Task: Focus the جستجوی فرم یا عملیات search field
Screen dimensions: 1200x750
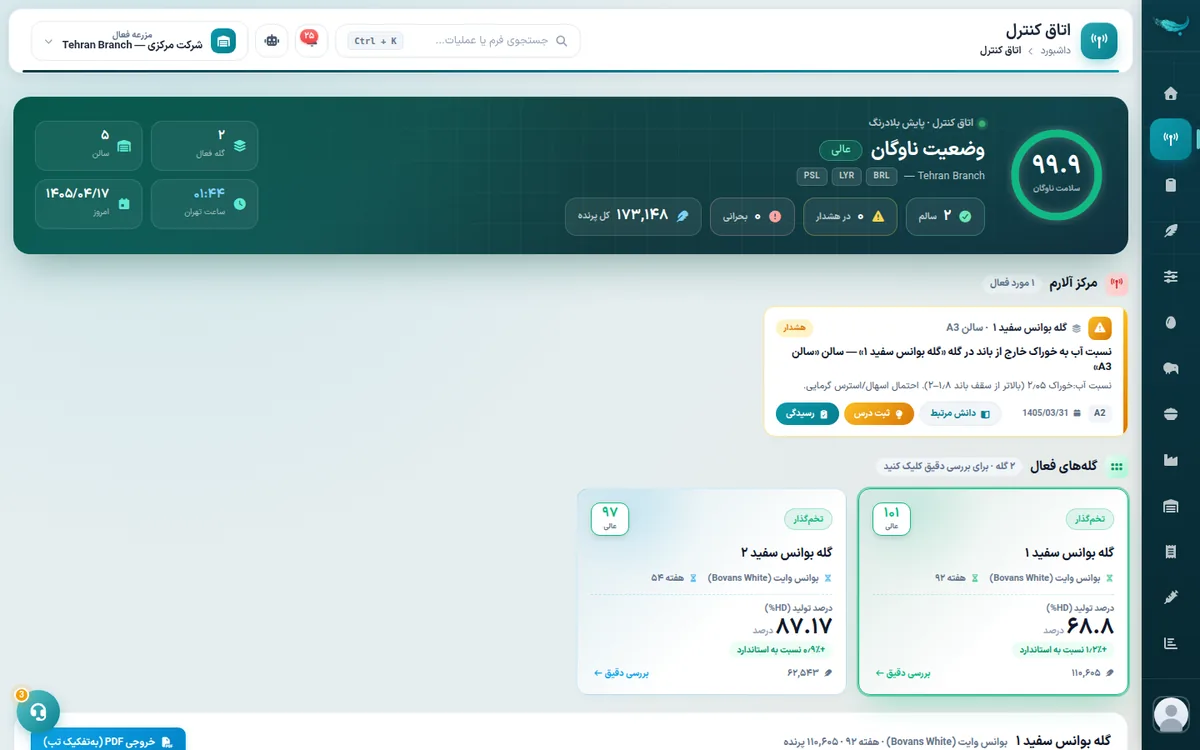Action: tap(457, 41)
